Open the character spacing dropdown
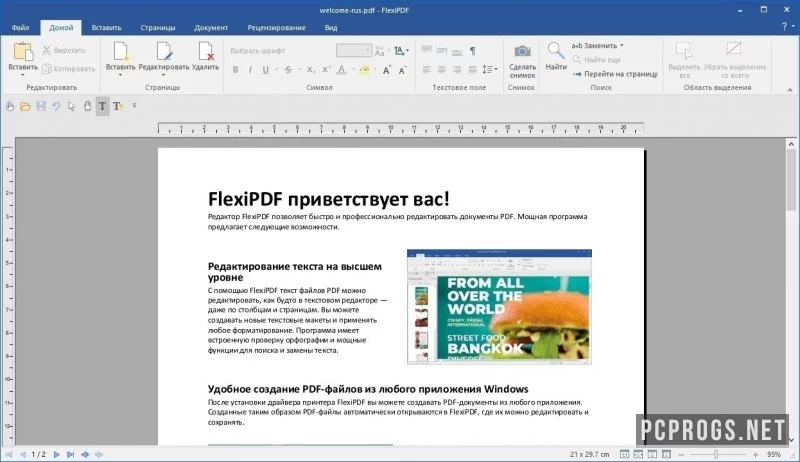This screenshot has height=462, width=800. click(402, 50)
